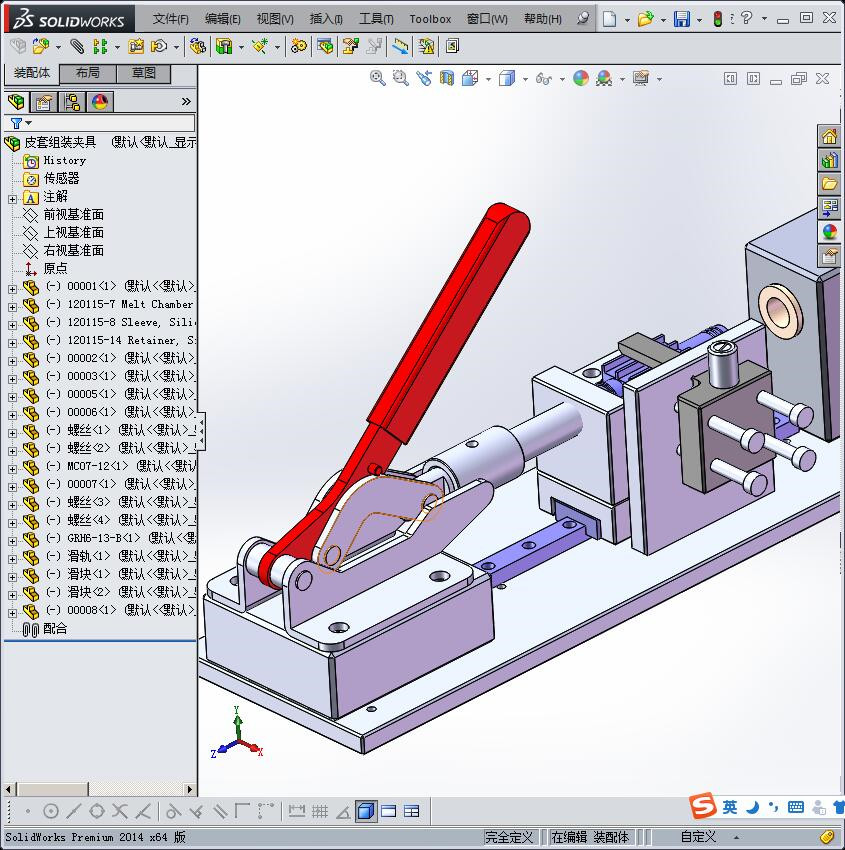The width and height of the screenshot is (845, 850).
Task: Select 上视基准面 plane in the tree
Action: [x=73, y=233]
